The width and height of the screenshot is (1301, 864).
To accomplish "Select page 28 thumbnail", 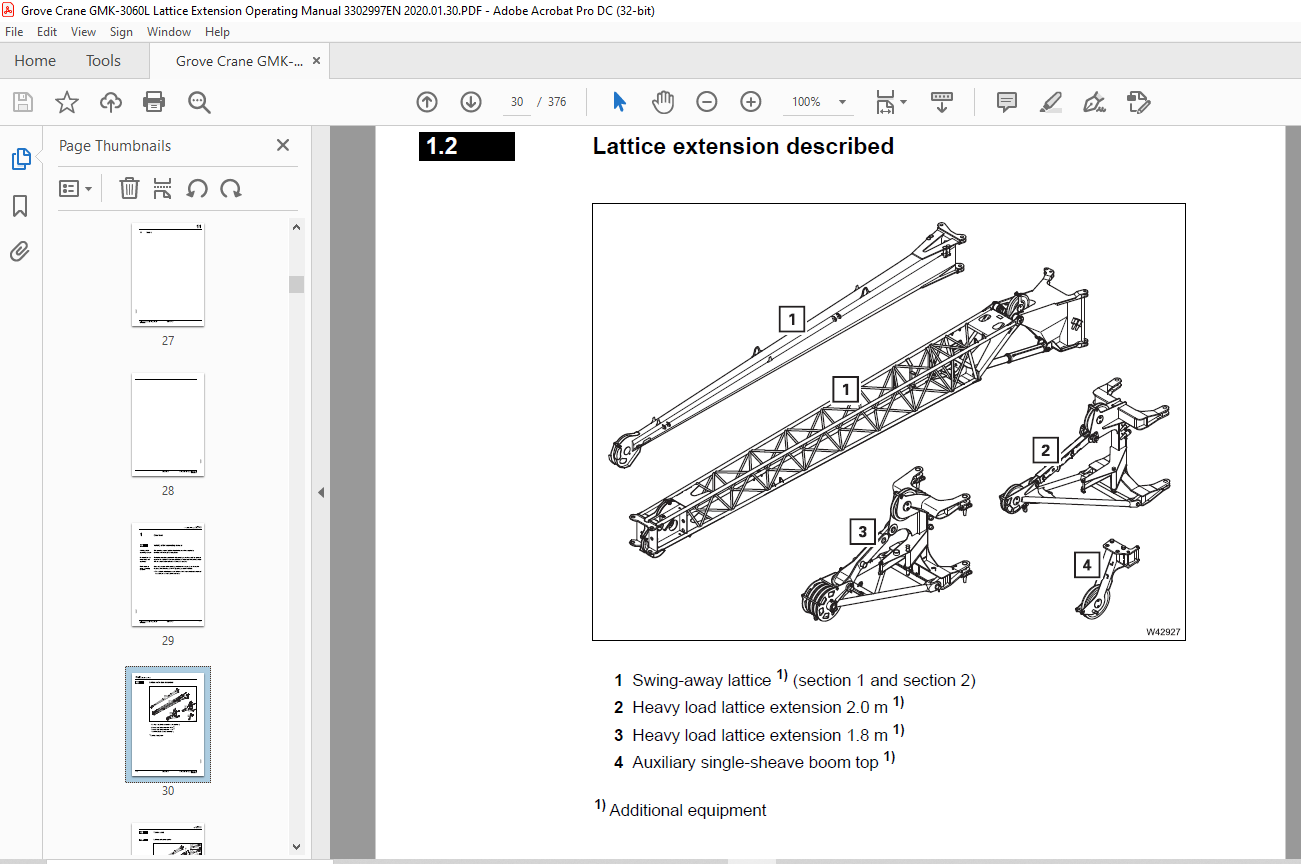I will click(x=168, y=425).
